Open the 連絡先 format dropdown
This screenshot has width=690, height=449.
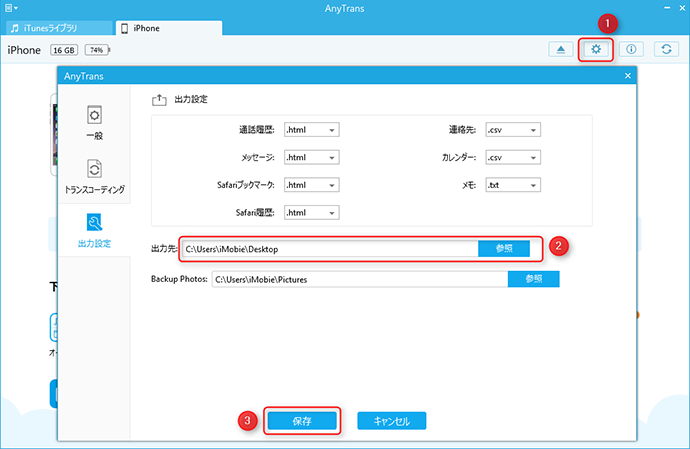coord(513,130)
